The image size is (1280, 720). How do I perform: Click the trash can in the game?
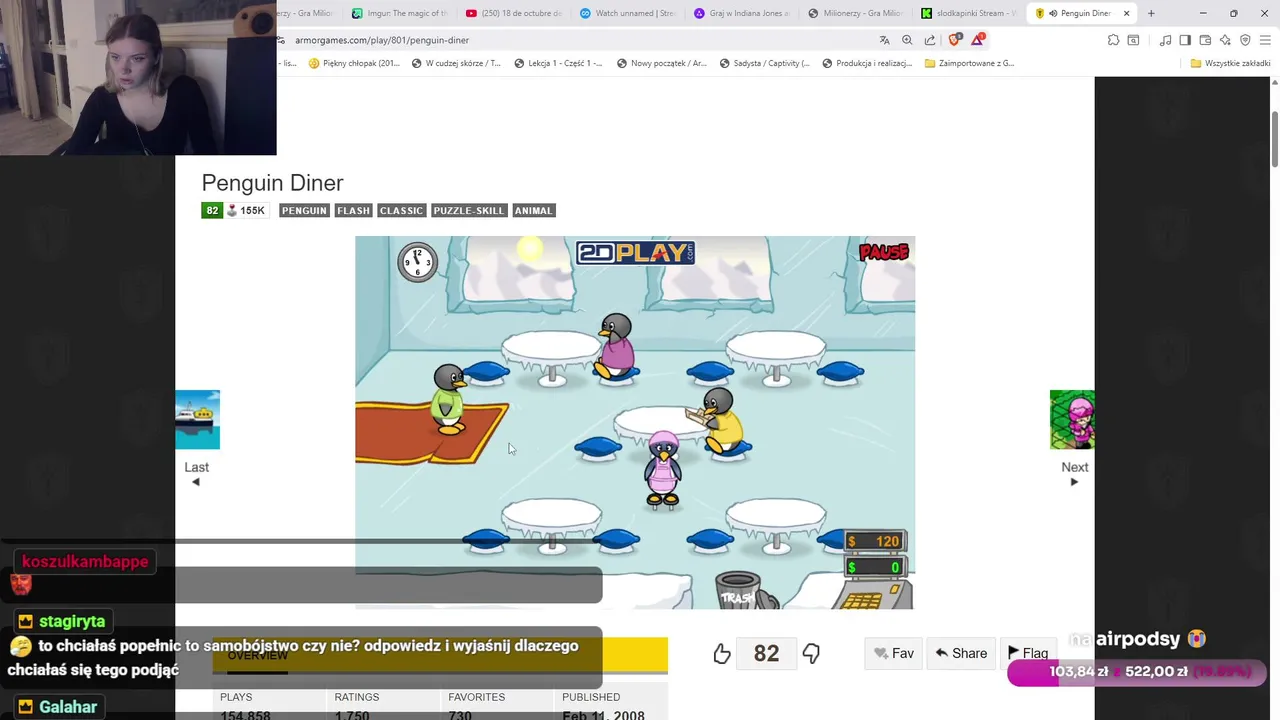pyautogui.click(x=740, y=590)
